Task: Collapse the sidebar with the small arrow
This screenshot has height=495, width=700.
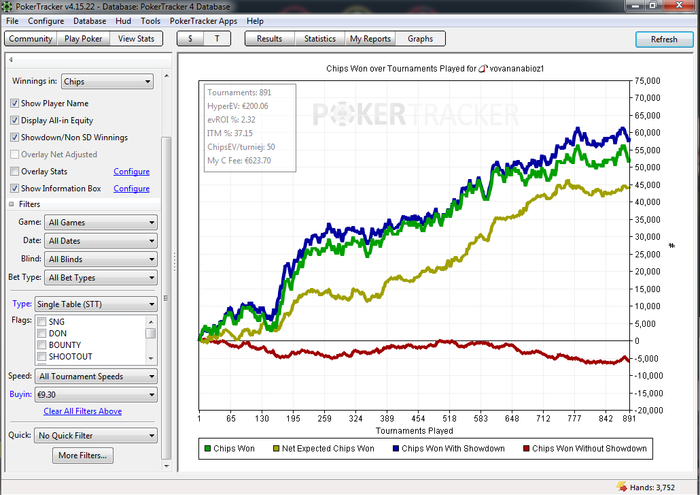Action: (11, 59)
